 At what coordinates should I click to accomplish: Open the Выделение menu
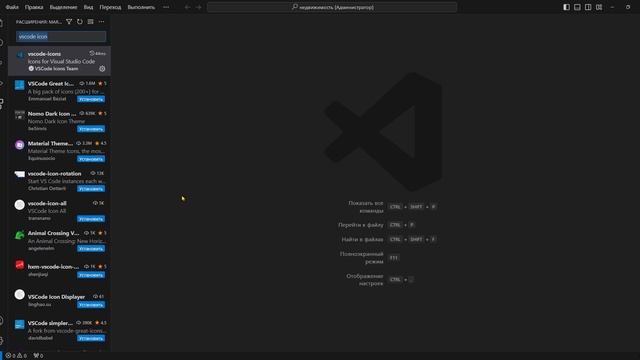point(63,7)
